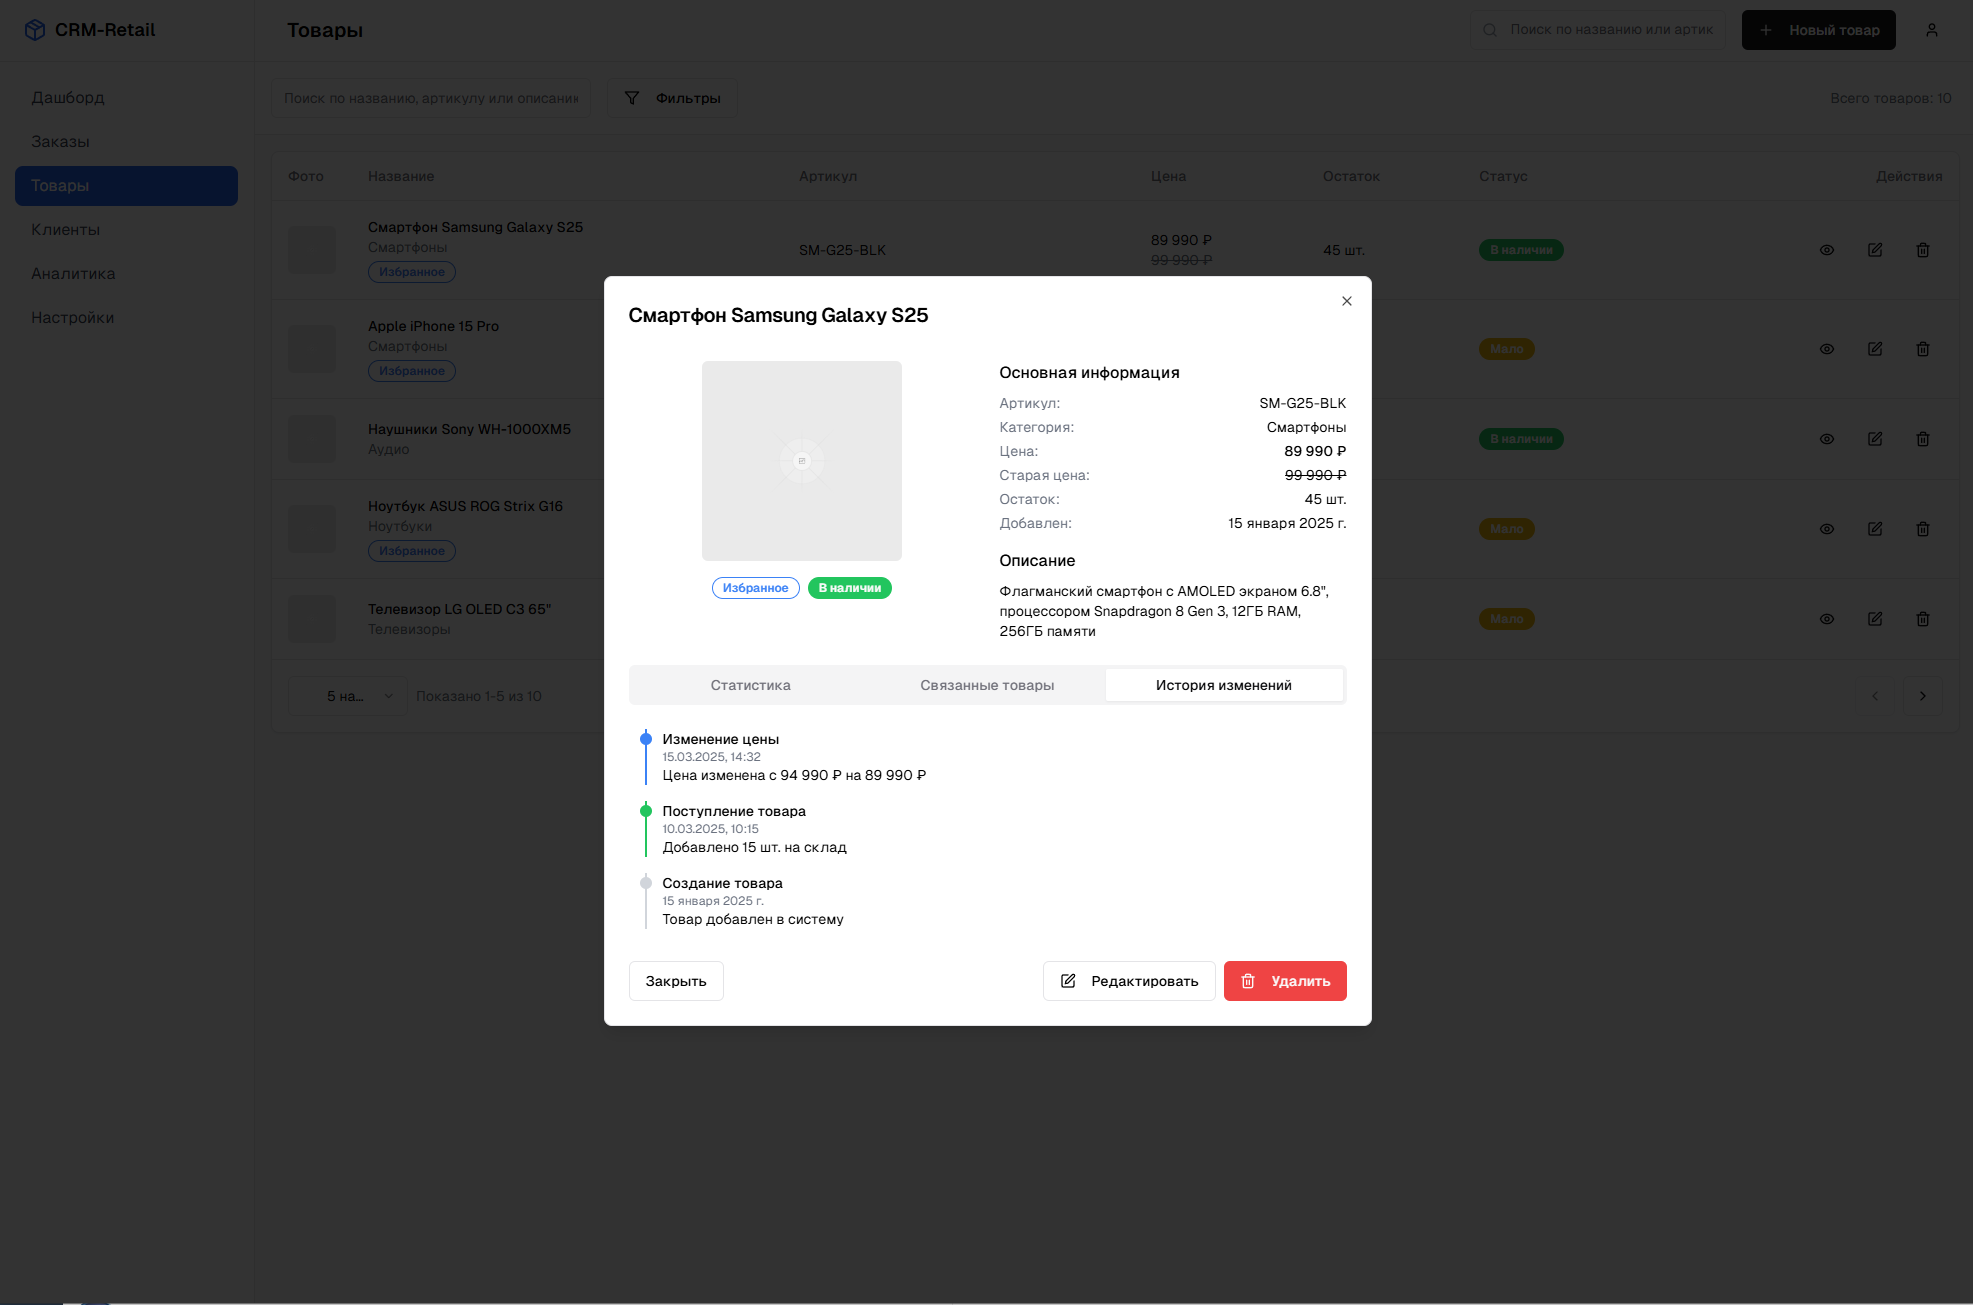View LG OLED C3 row eye icon

pos(1826,619)
